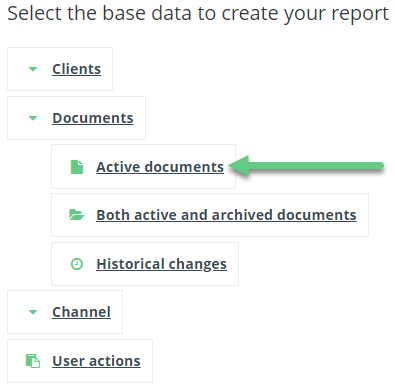Select the Documents link
The image size is (395, 387).
(93, 118)
